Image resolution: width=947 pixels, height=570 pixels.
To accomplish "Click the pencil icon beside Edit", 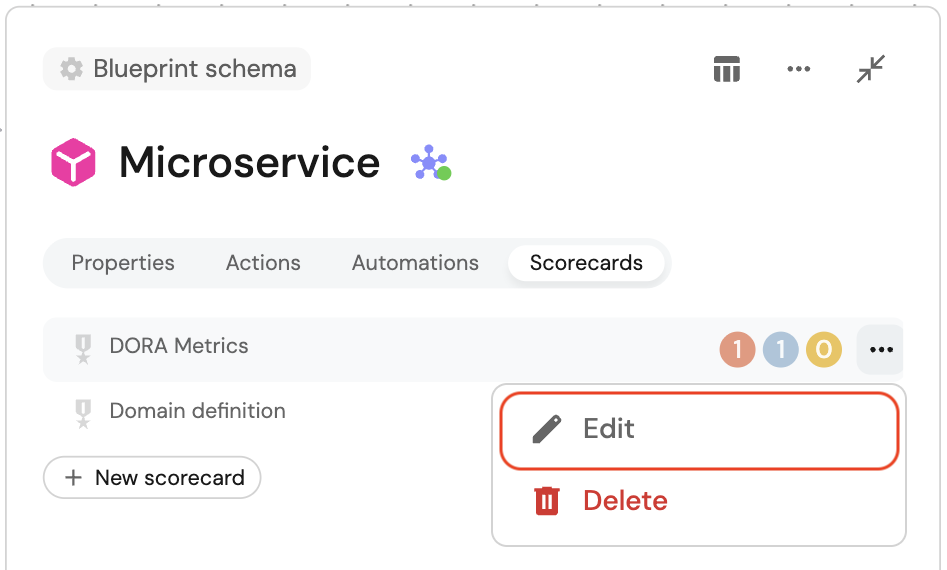I will coord(546,429).
